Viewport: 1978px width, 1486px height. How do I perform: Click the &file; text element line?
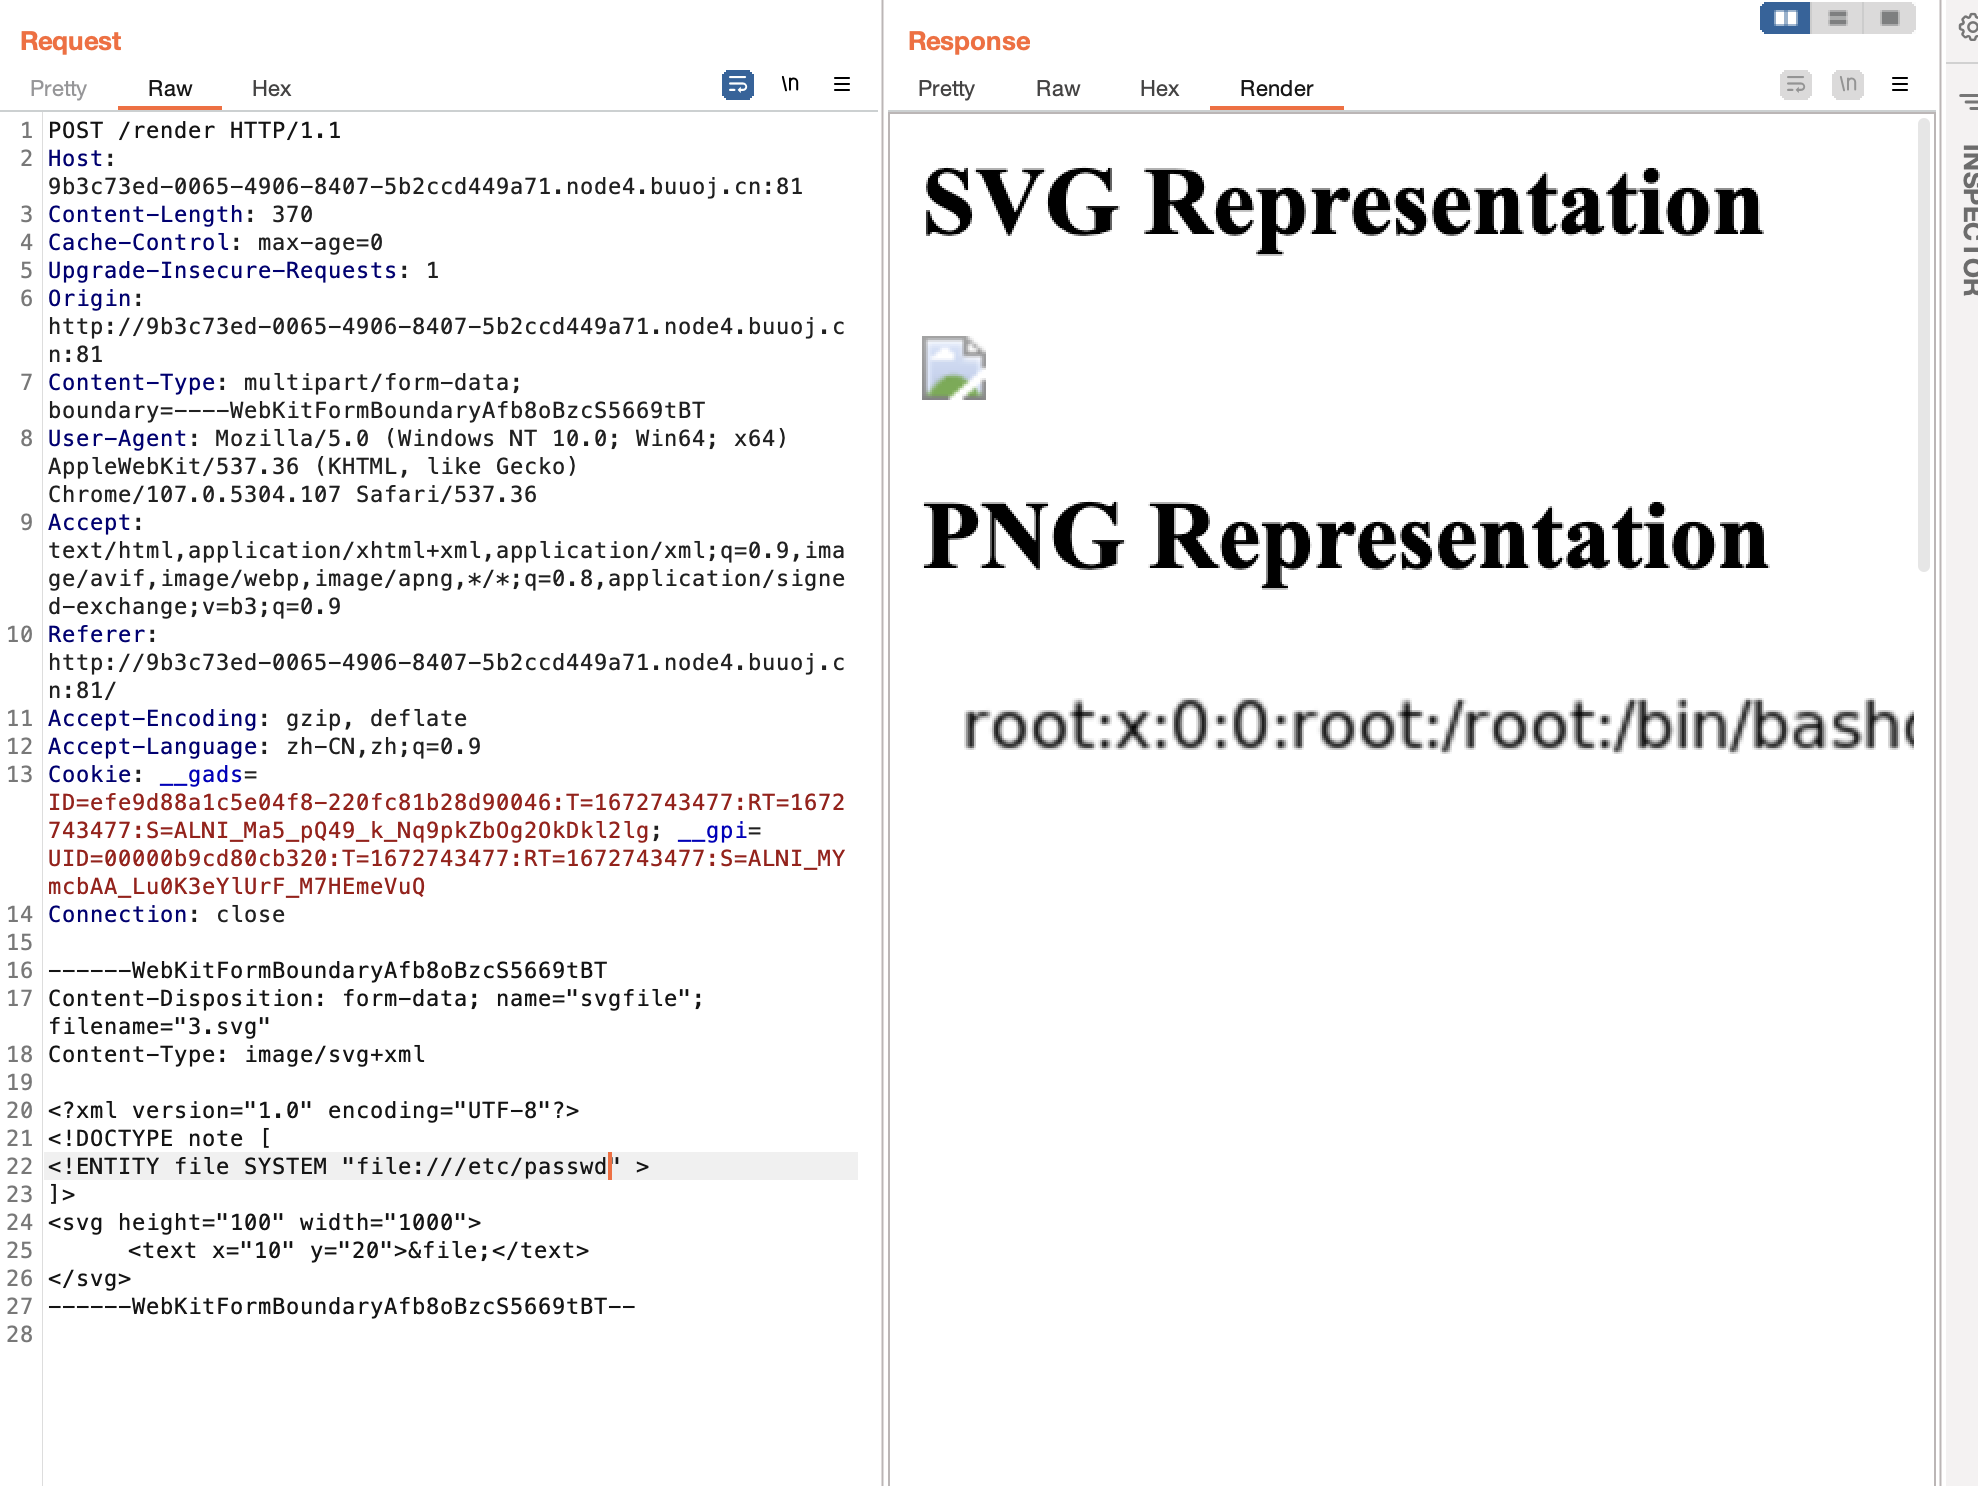(358, 1250)
